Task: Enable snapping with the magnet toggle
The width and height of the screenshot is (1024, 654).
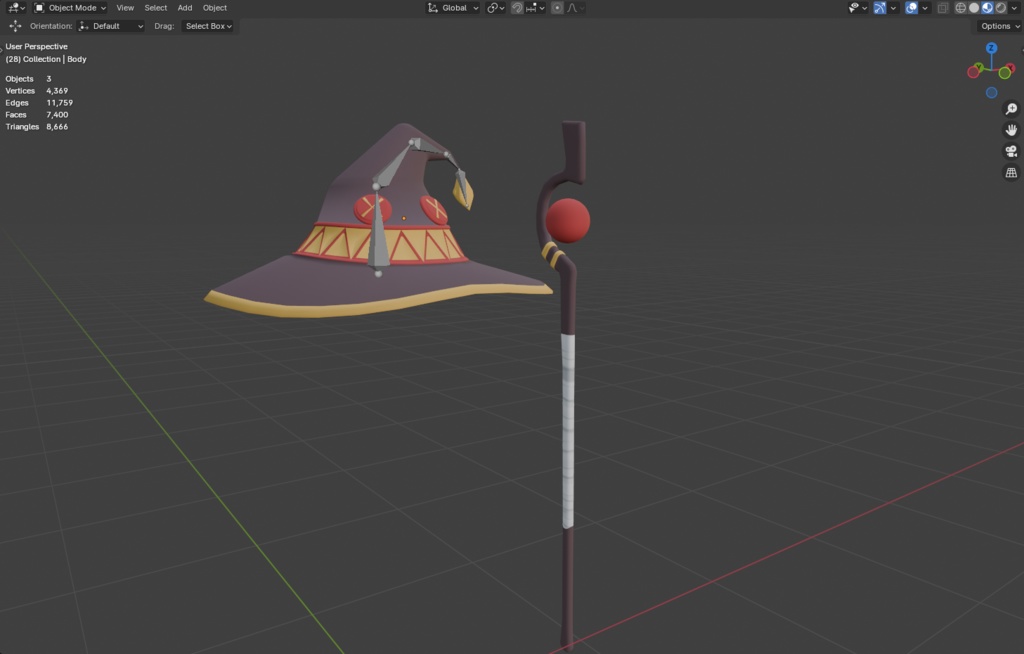Action: coord(517,7)
